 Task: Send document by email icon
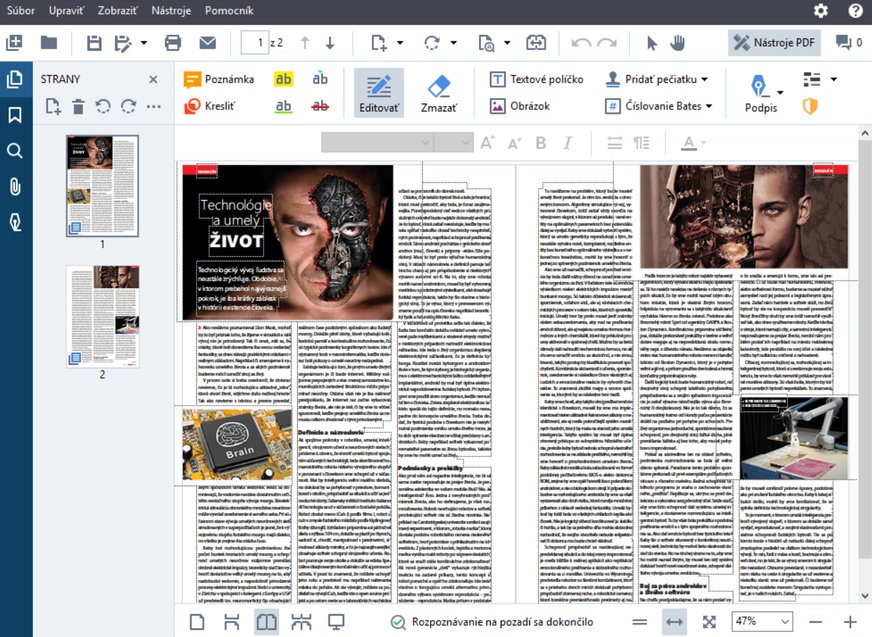(208, 42)
